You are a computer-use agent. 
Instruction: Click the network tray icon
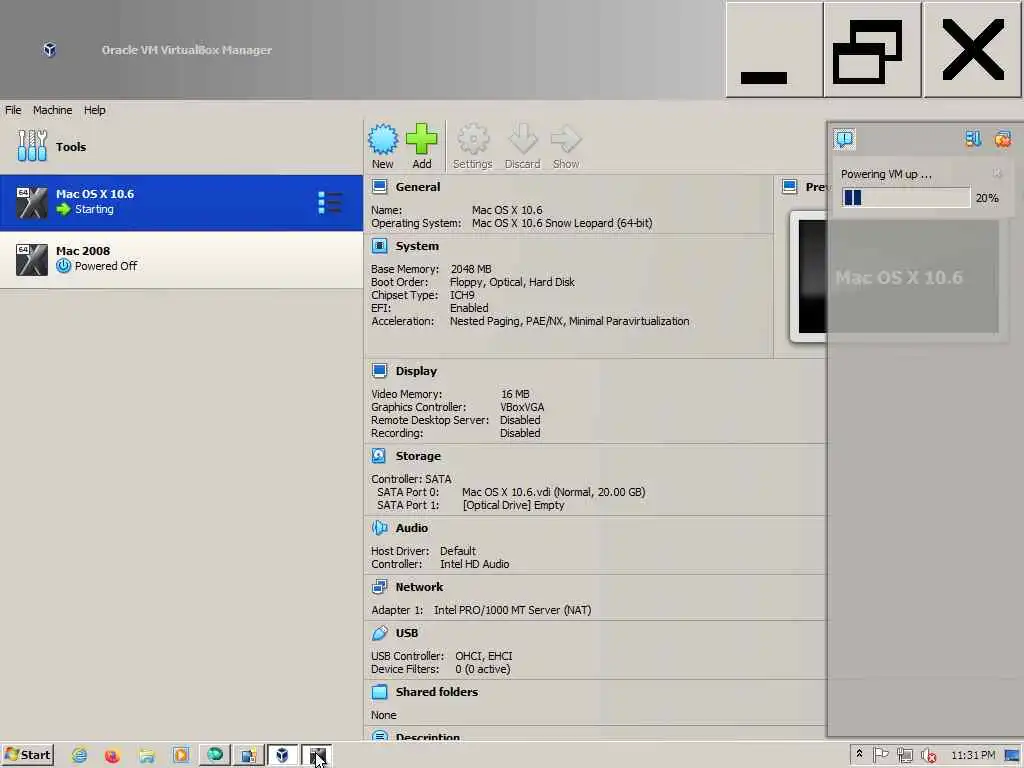click(905, 756)
